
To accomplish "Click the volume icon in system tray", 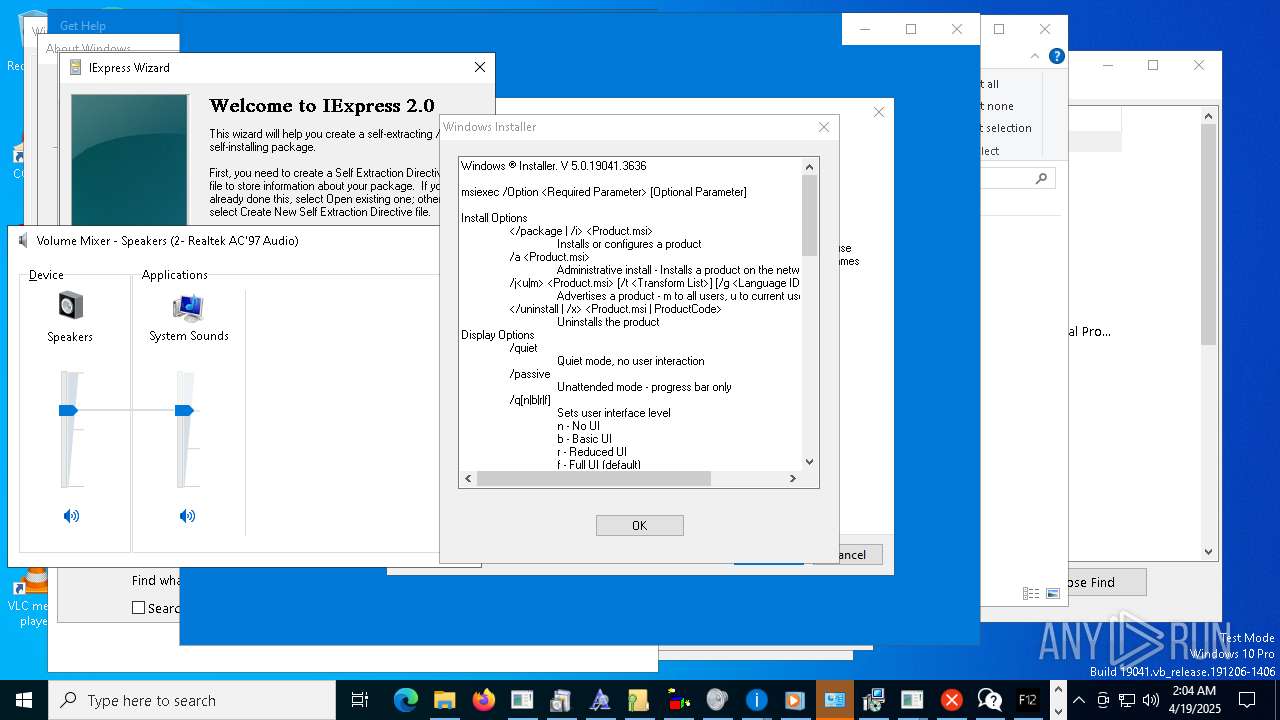I will (1151, 700).
